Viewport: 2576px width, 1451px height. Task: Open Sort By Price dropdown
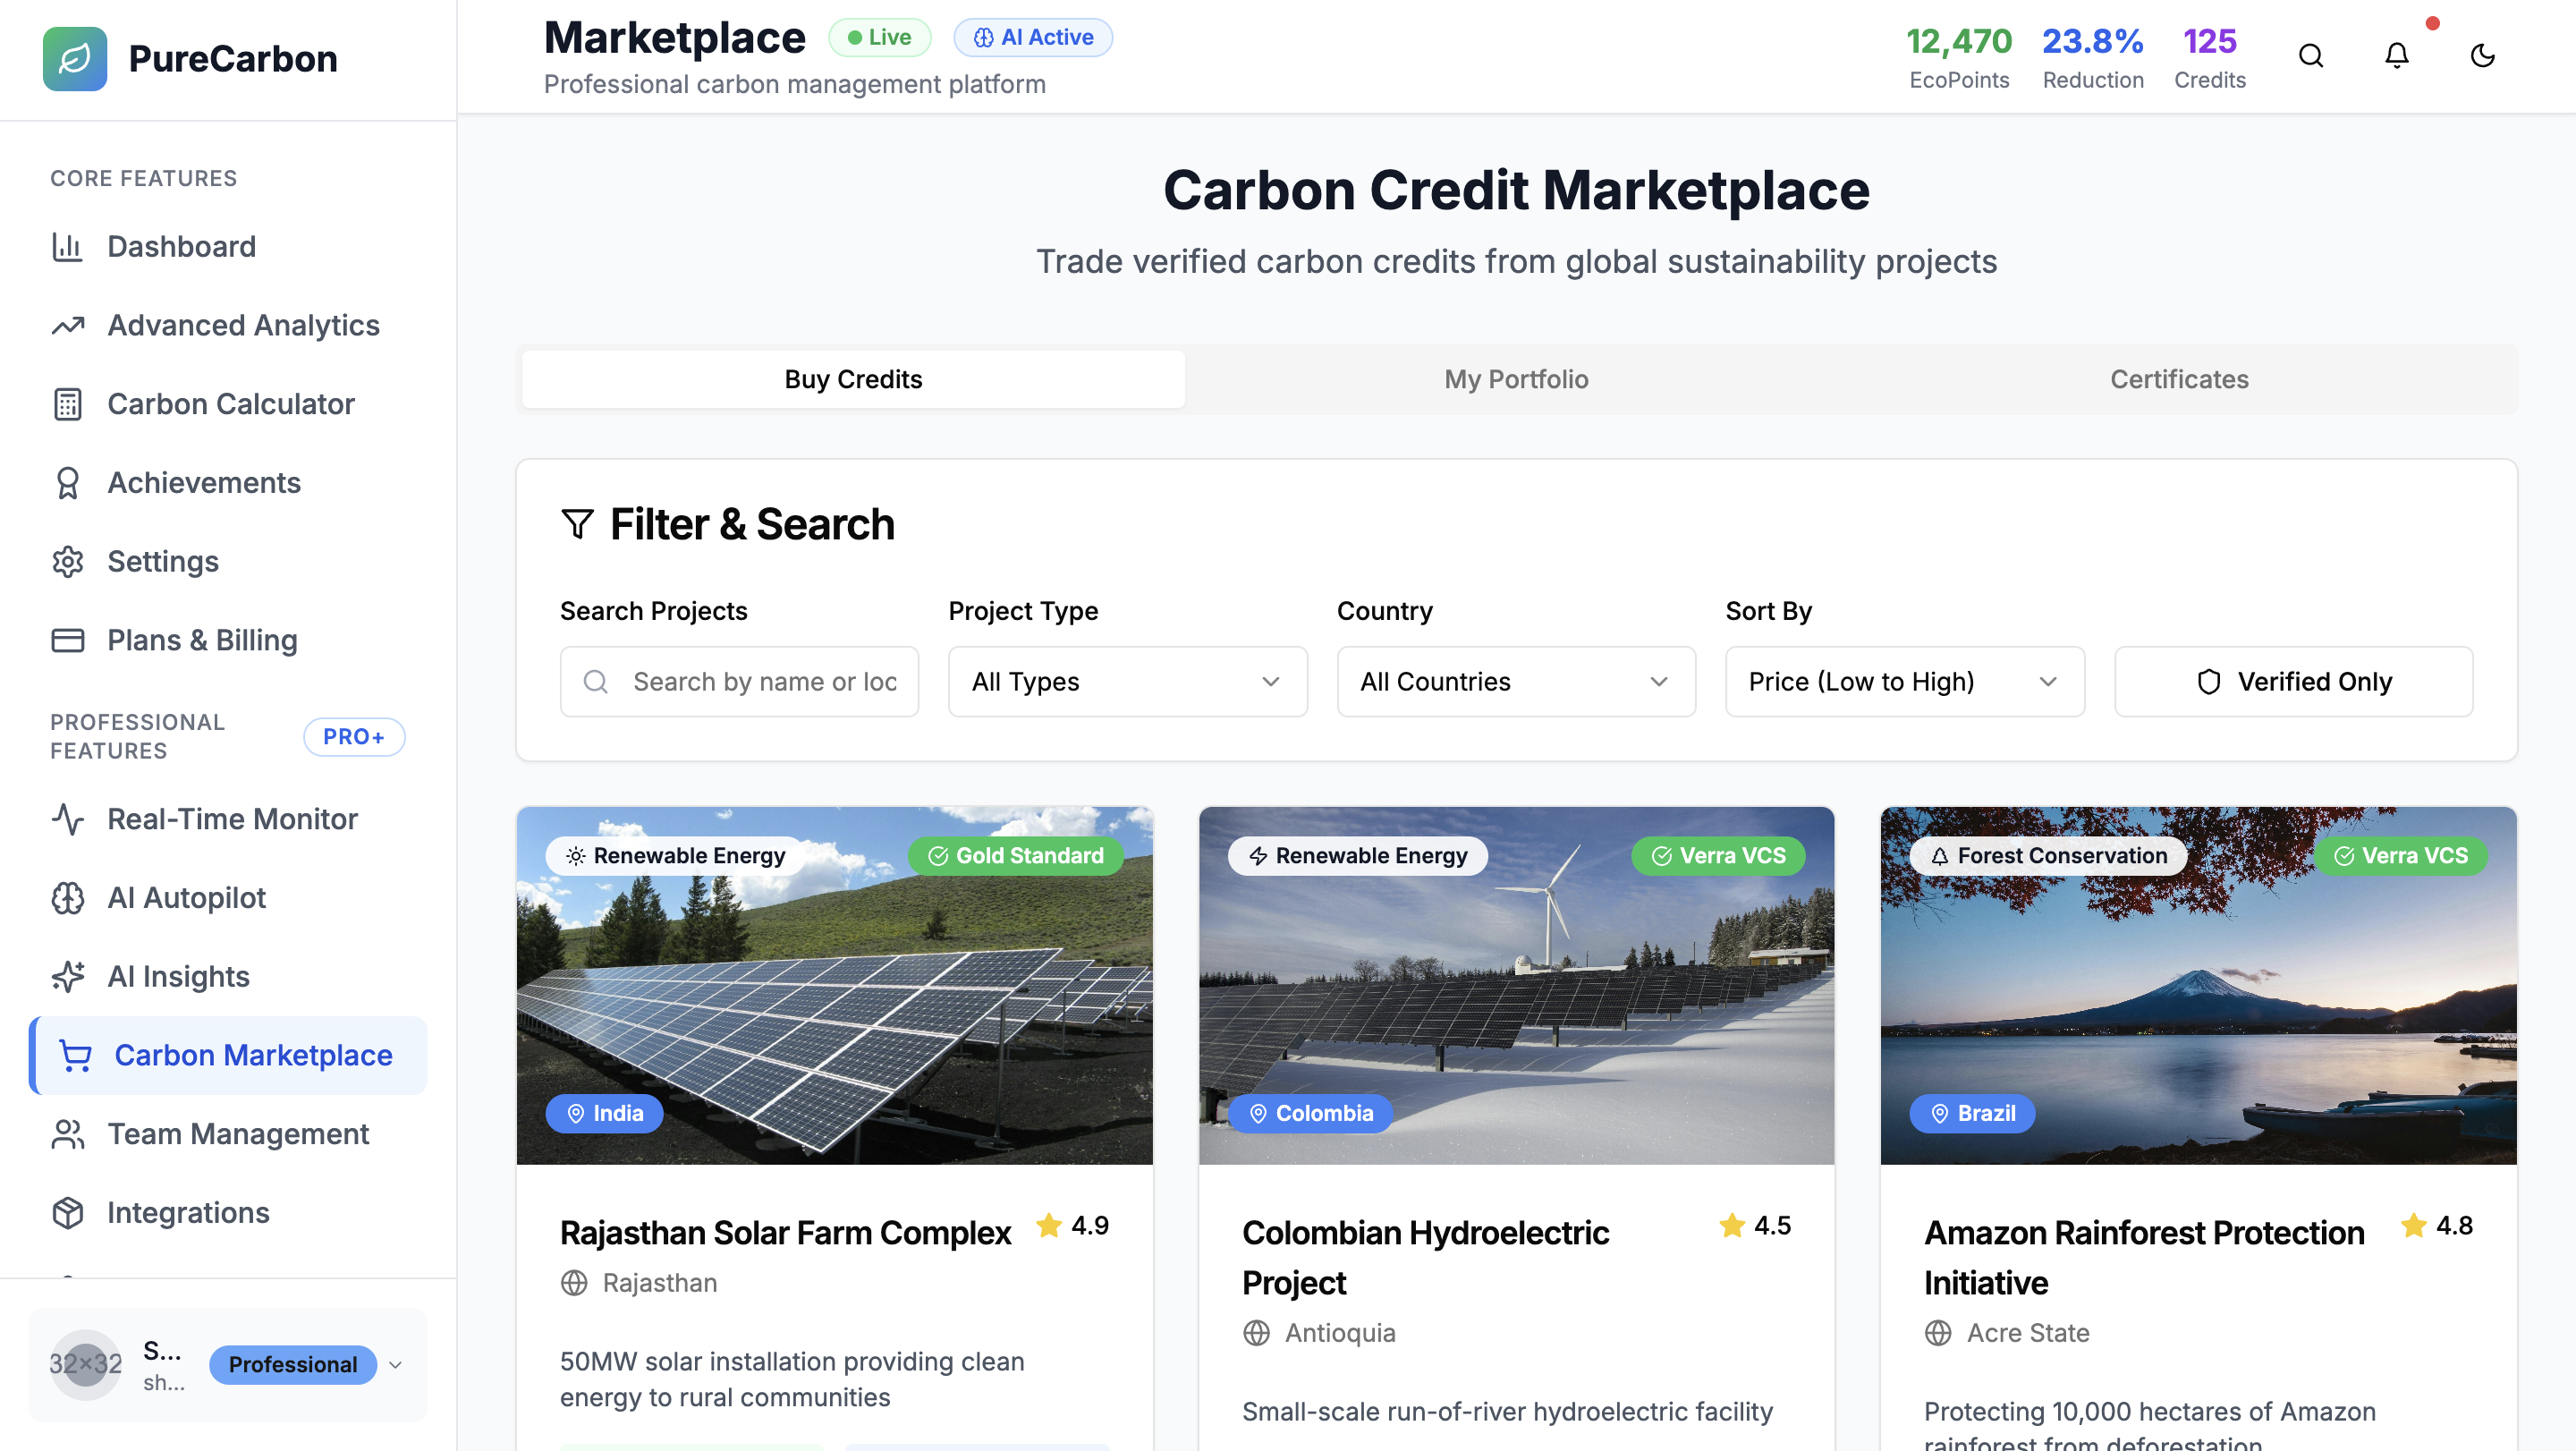click(1904, 681)
